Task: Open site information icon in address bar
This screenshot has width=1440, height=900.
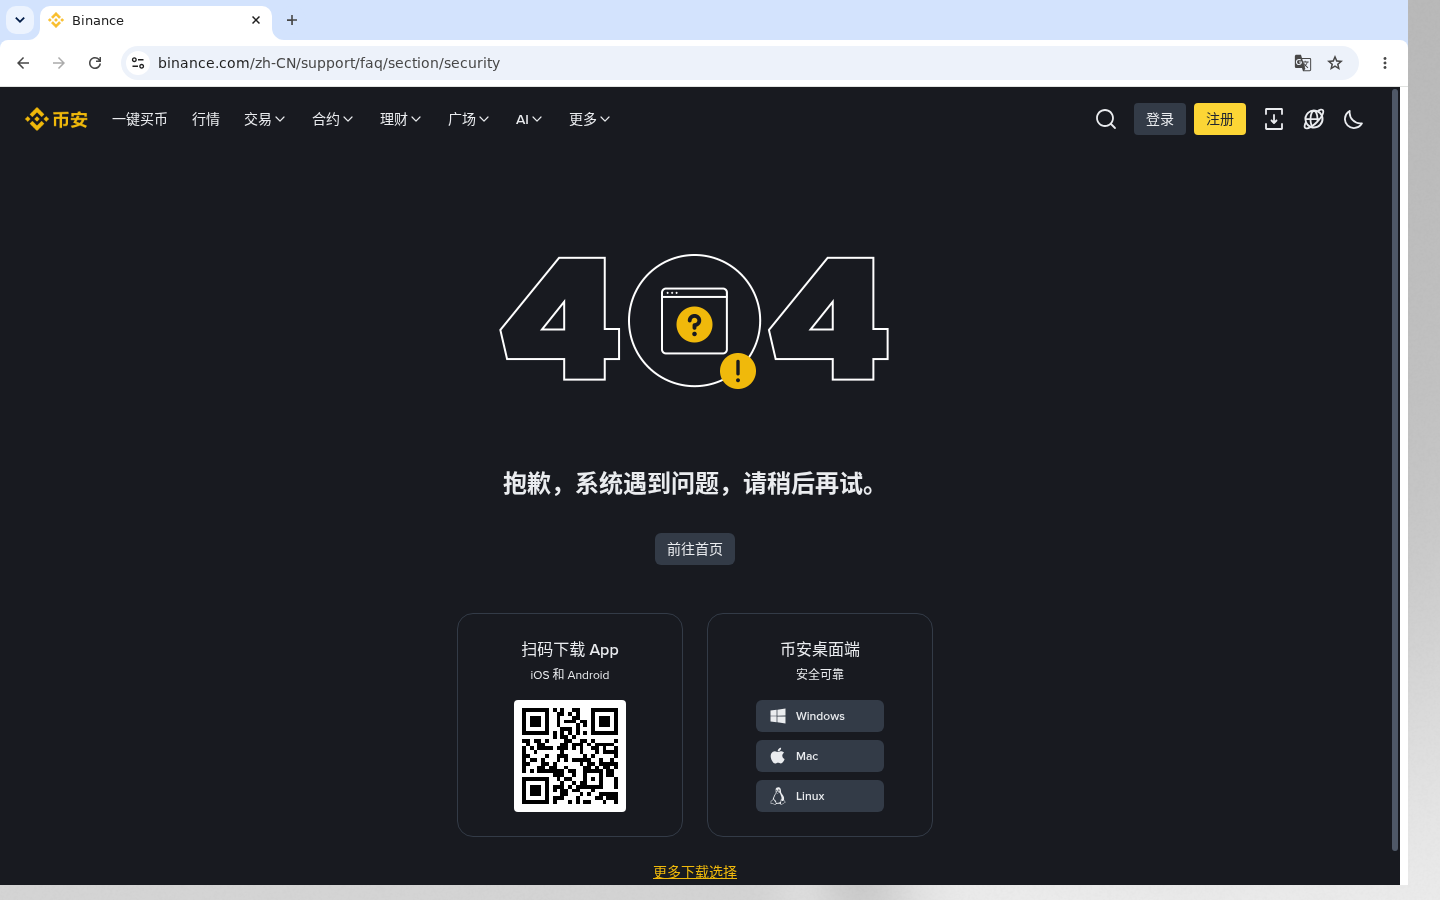Action: (138, 63)
